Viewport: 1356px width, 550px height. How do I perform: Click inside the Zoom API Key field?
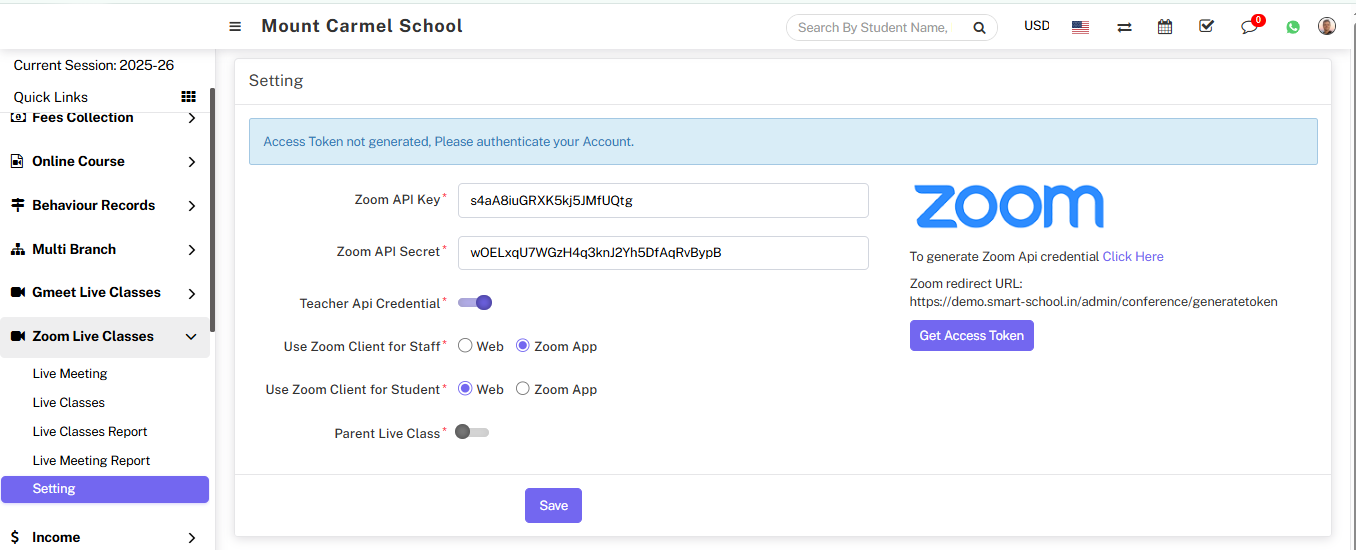662,200
